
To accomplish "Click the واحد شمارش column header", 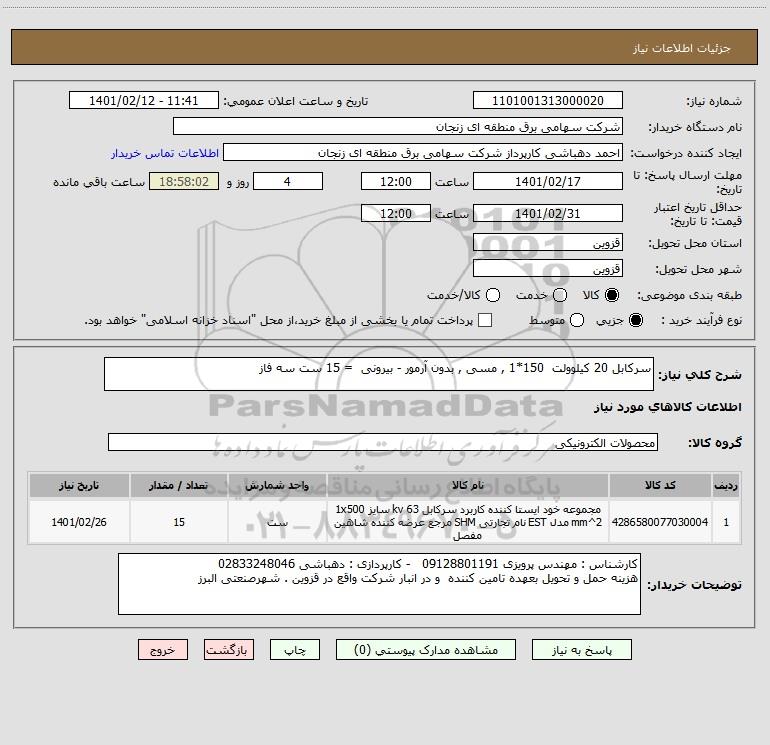I will click(277, 485).
